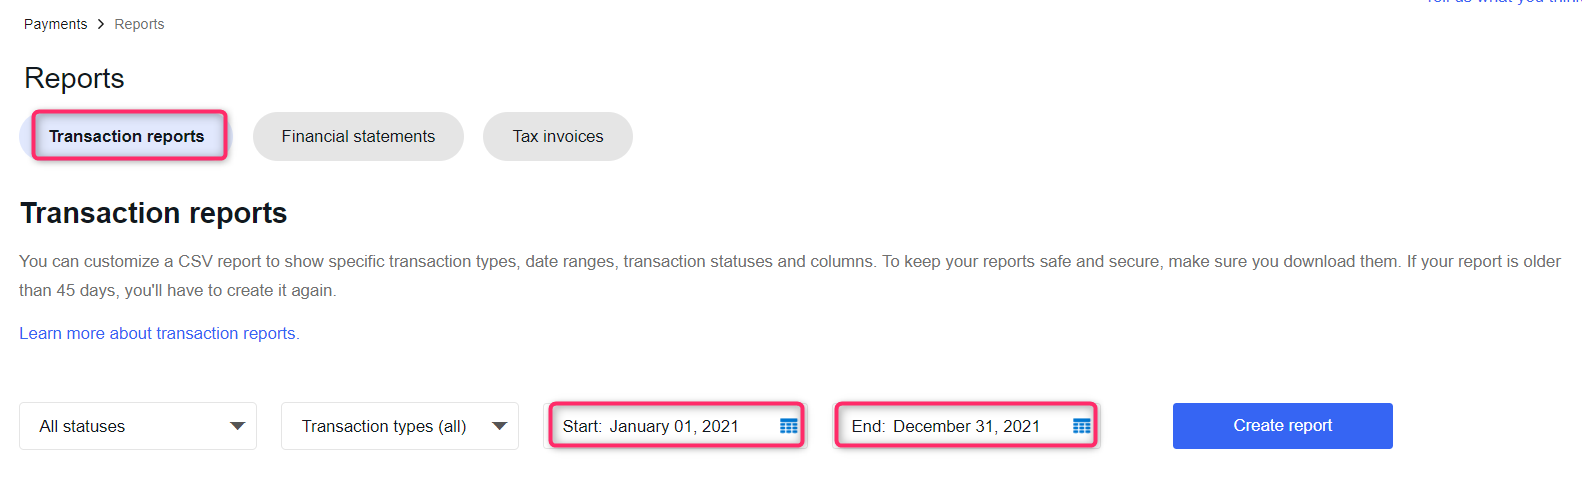The width and height of the screenshot is (1582, 482).
Task: Click the breadcrumb chevron after Payments
Action: pyautogui.click(x=101, y=24)
